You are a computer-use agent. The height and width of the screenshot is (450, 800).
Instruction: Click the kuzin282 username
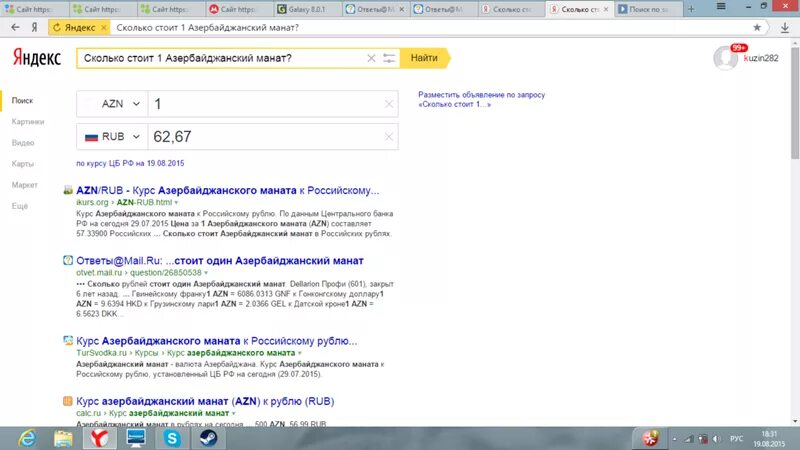(x=761, y=58)
